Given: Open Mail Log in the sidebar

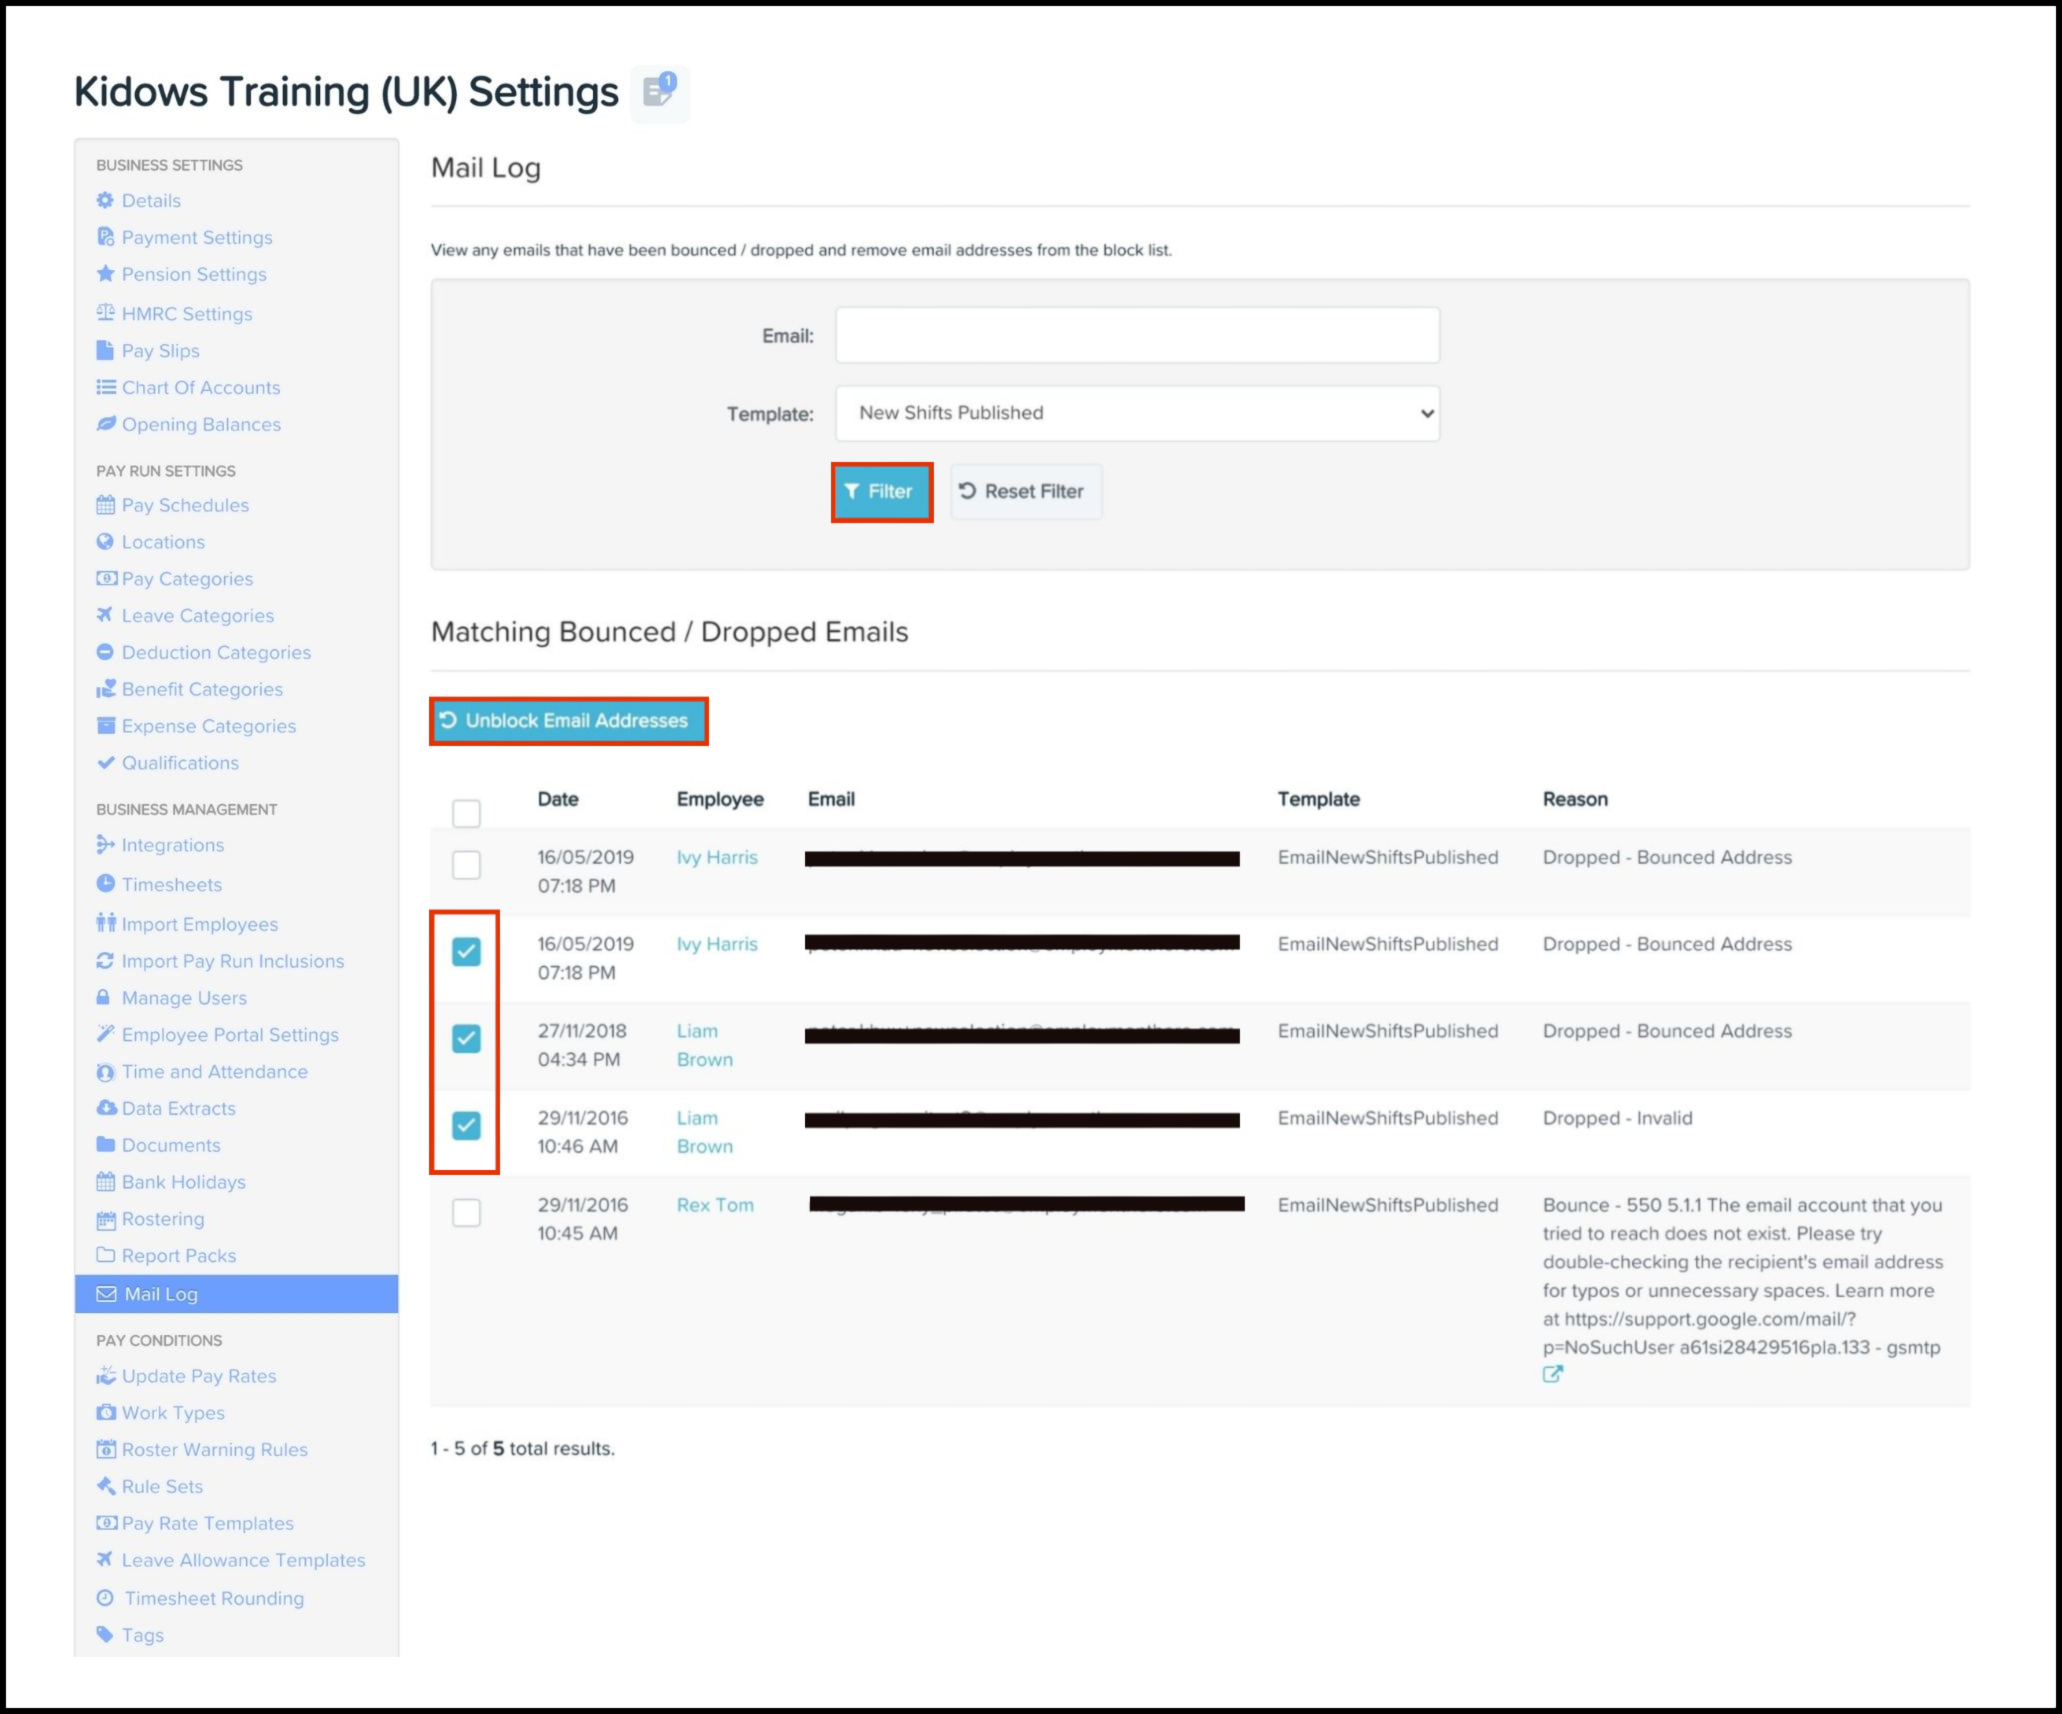Looking at the screenshot, I should pyautogui.click(x=160, y=1294).
